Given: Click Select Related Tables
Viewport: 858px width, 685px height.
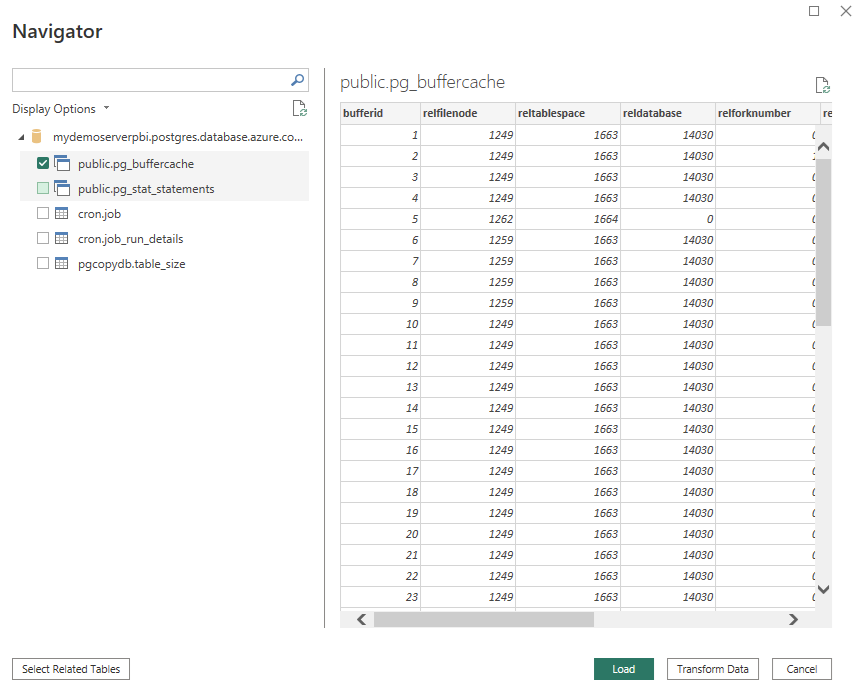Looking at the screenshot, I should [x=70, y=668].
